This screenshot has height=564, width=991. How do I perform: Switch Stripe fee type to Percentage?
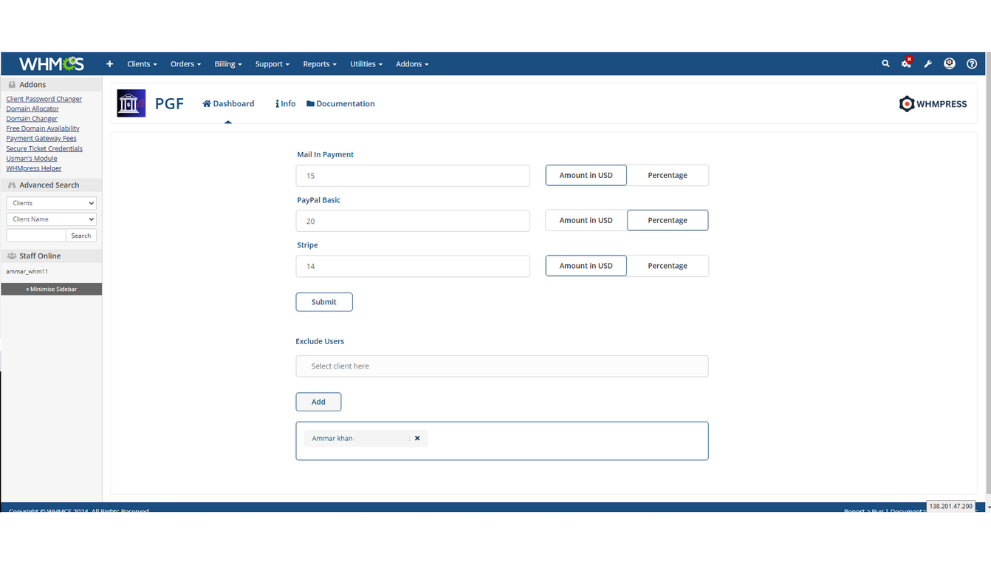pos(667,266)
